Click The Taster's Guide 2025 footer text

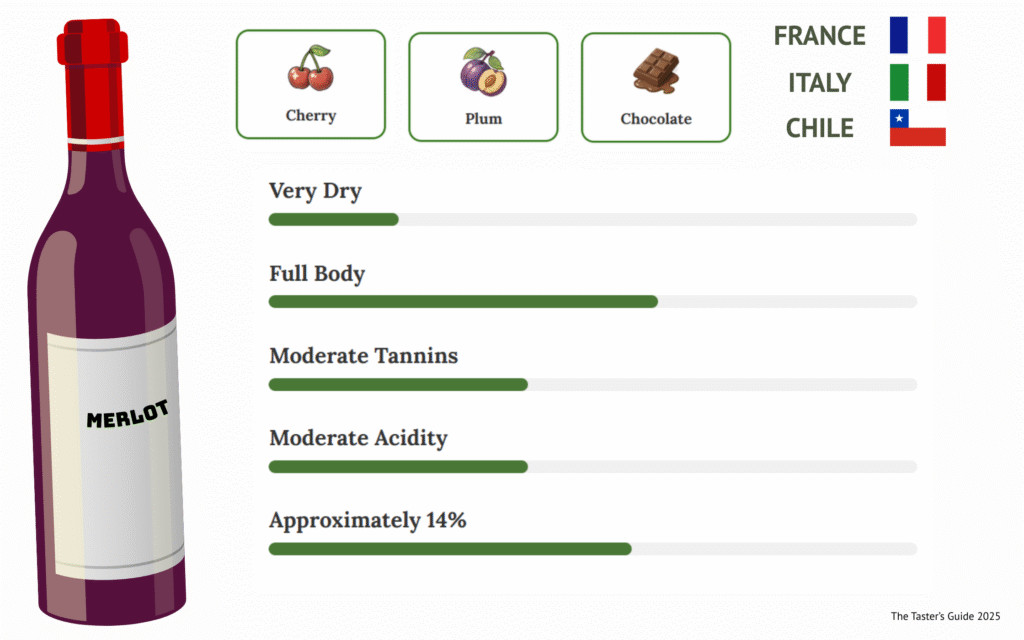(x=945, y=616)
